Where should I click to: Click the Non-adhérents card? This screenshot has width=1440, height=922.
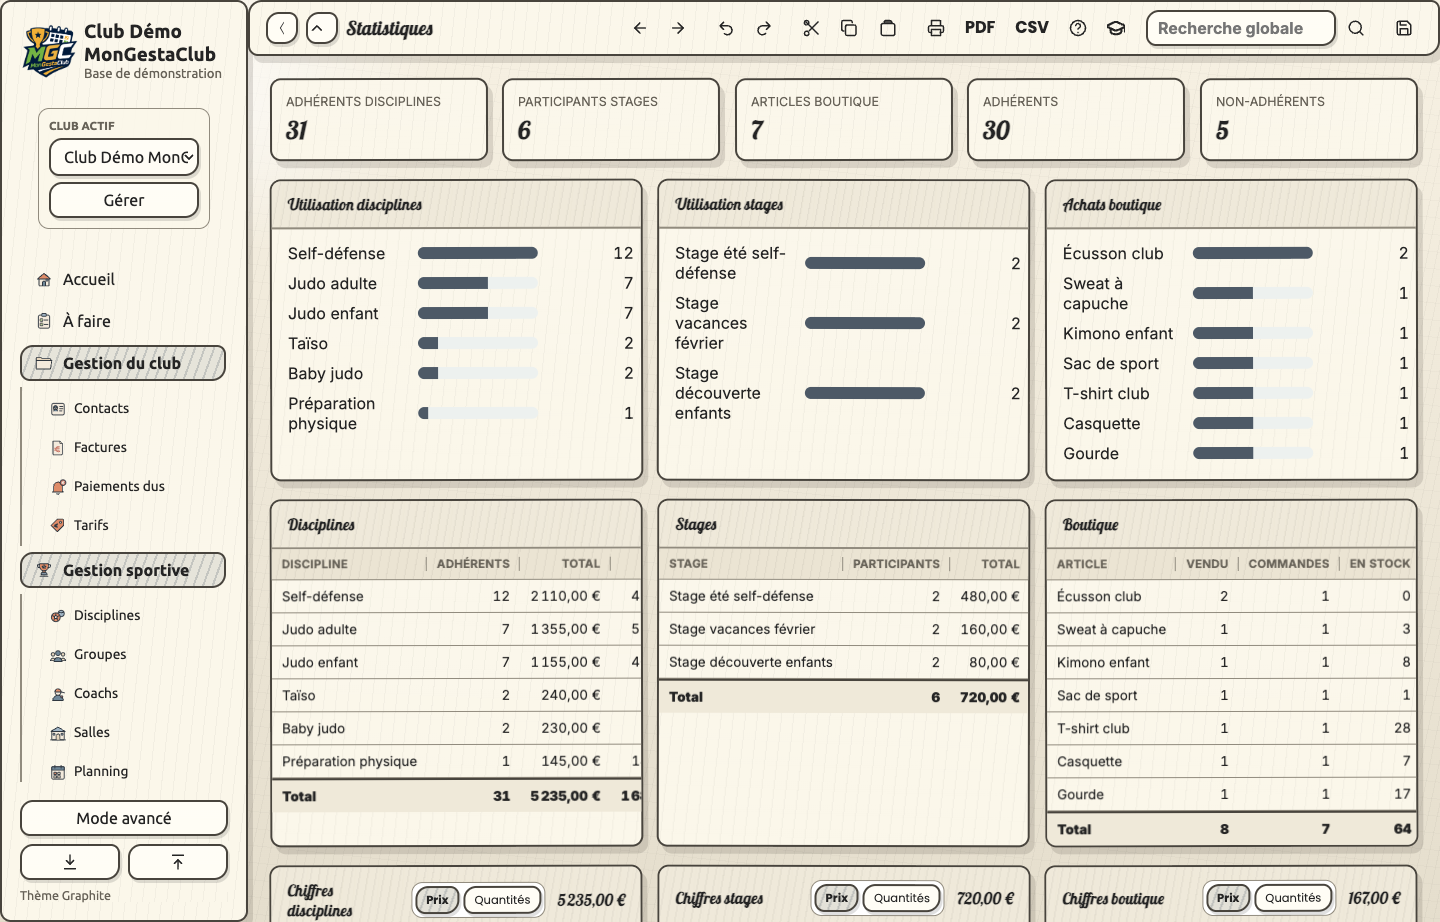1309,119
